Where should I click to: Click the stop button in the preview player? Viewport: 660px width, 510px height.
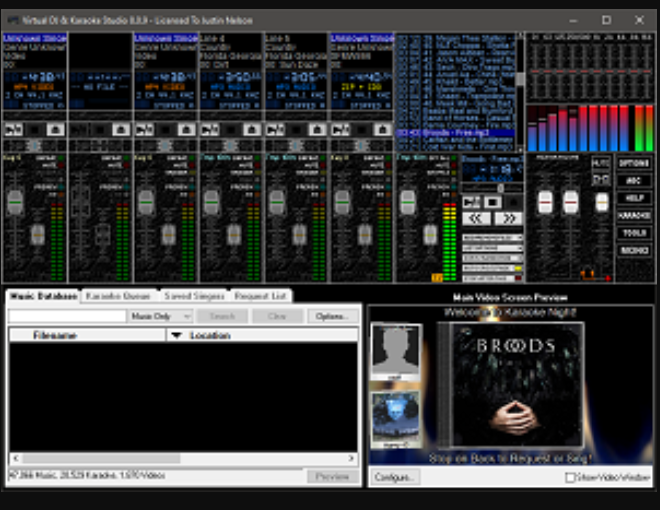pos(493,202)
